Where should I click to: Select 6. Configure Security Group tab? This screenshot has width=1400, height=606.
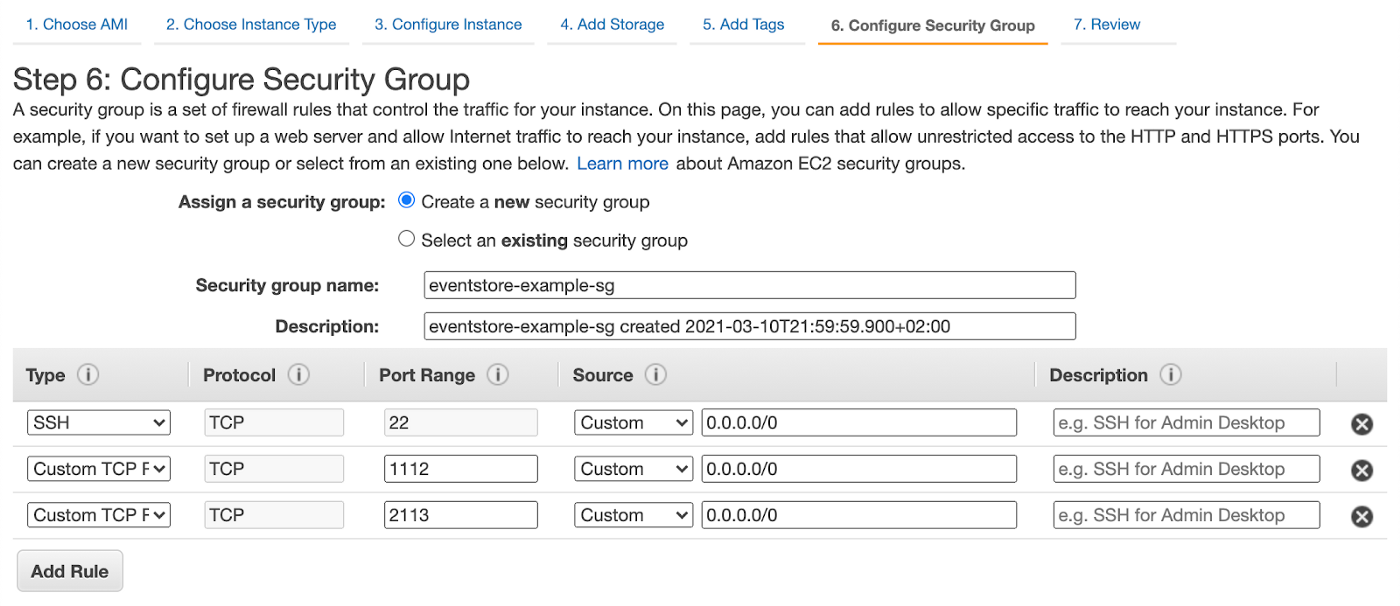point(933,26)
